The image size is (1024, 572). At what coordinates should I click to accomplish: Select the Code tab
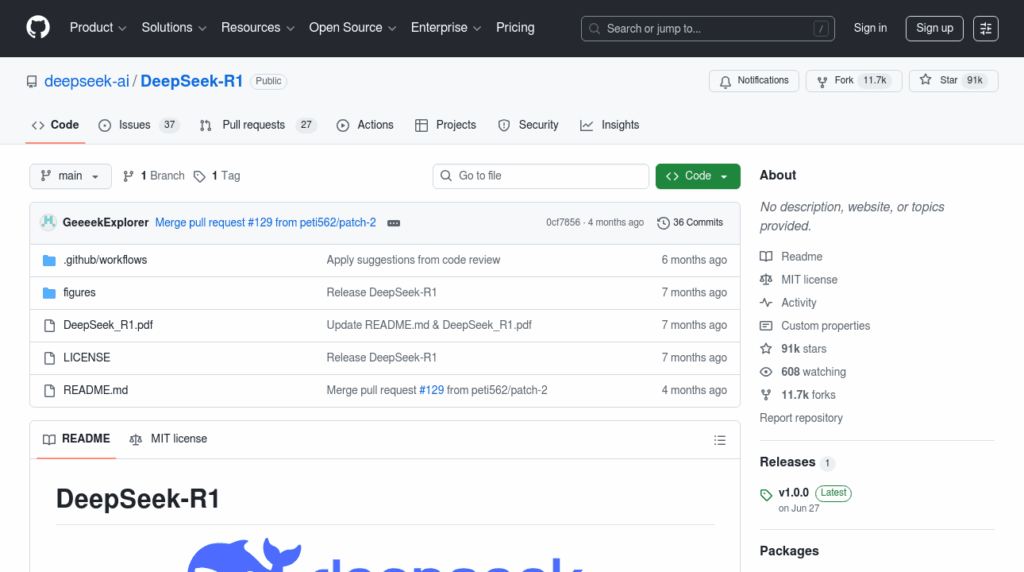(x=56, y=125)
